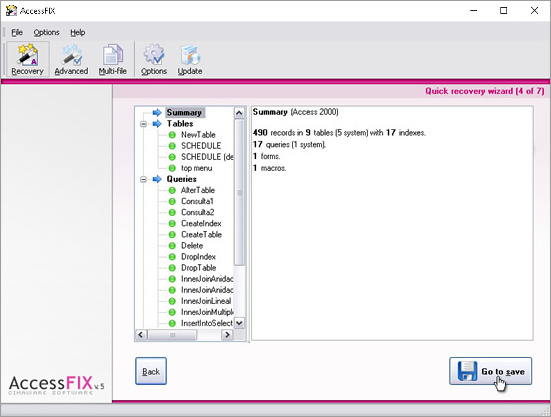Click the blue arrow beside Summary
The image size is (551, 417).
point(157,112)
